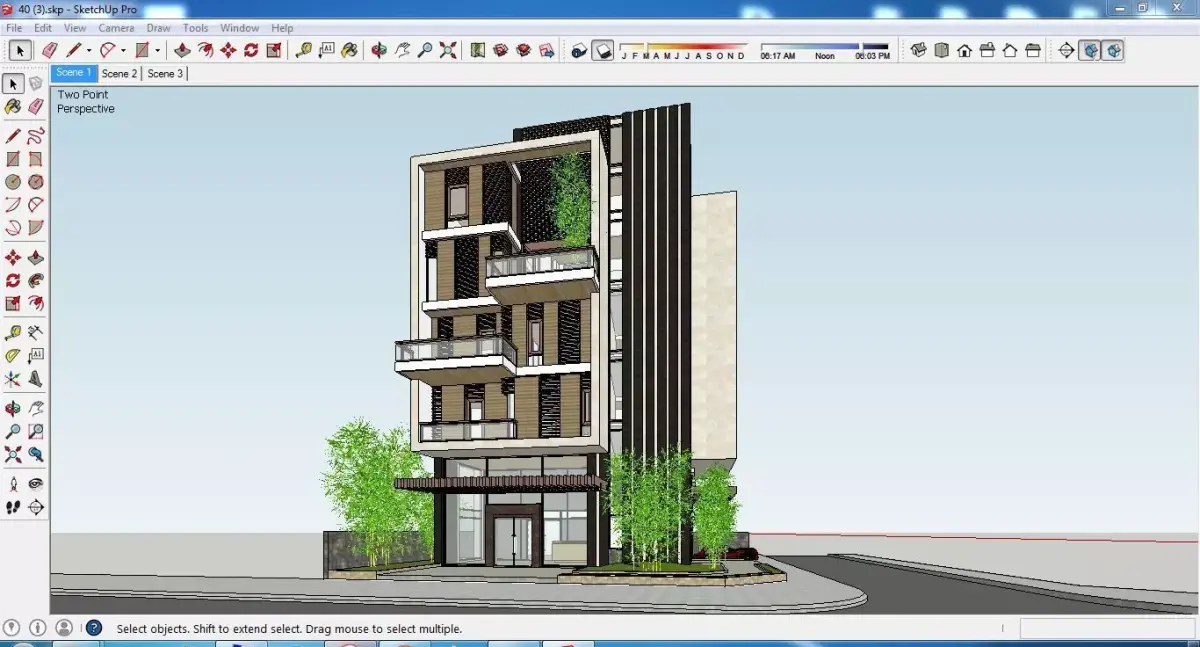Select the Eraser tool in the top toolbar
The width and height of the screenshot is (1200, 647).
click(49, 50)
